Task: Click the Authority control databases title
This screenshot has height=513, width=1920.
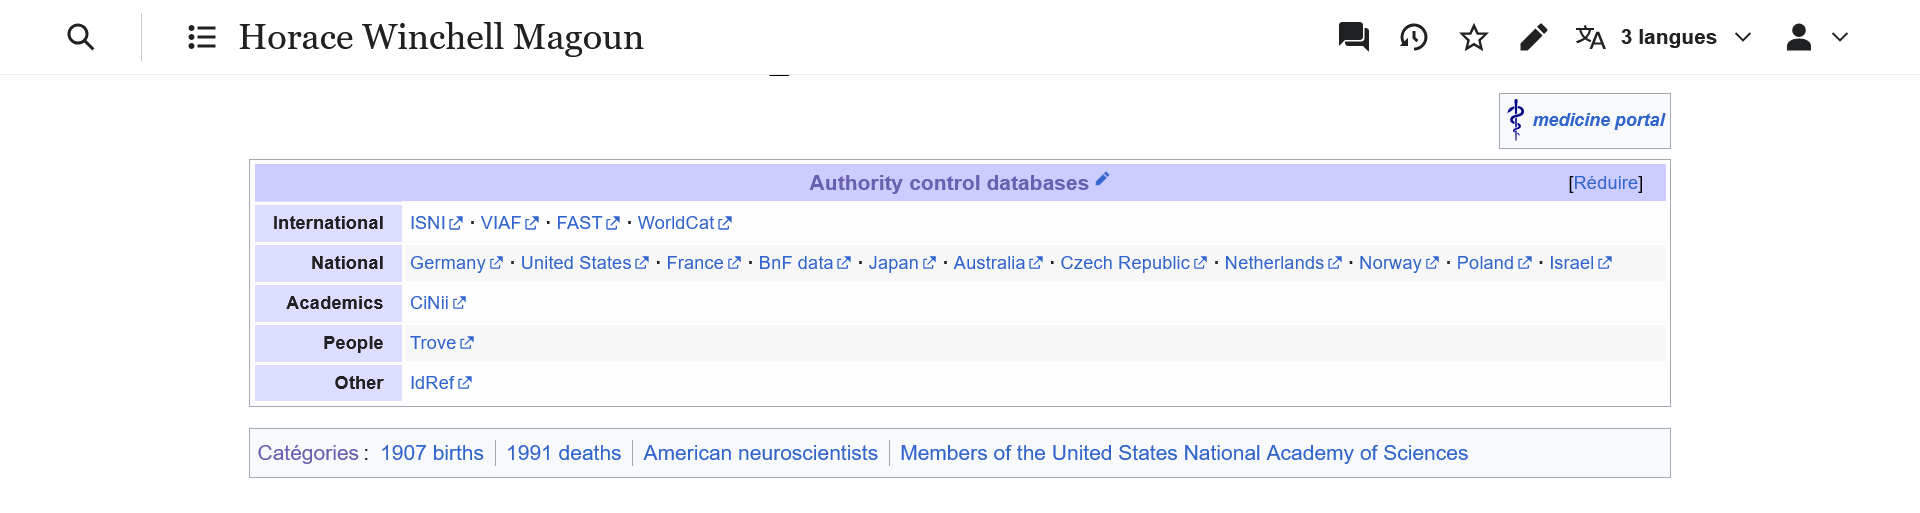Action: (x=948, y=183)
